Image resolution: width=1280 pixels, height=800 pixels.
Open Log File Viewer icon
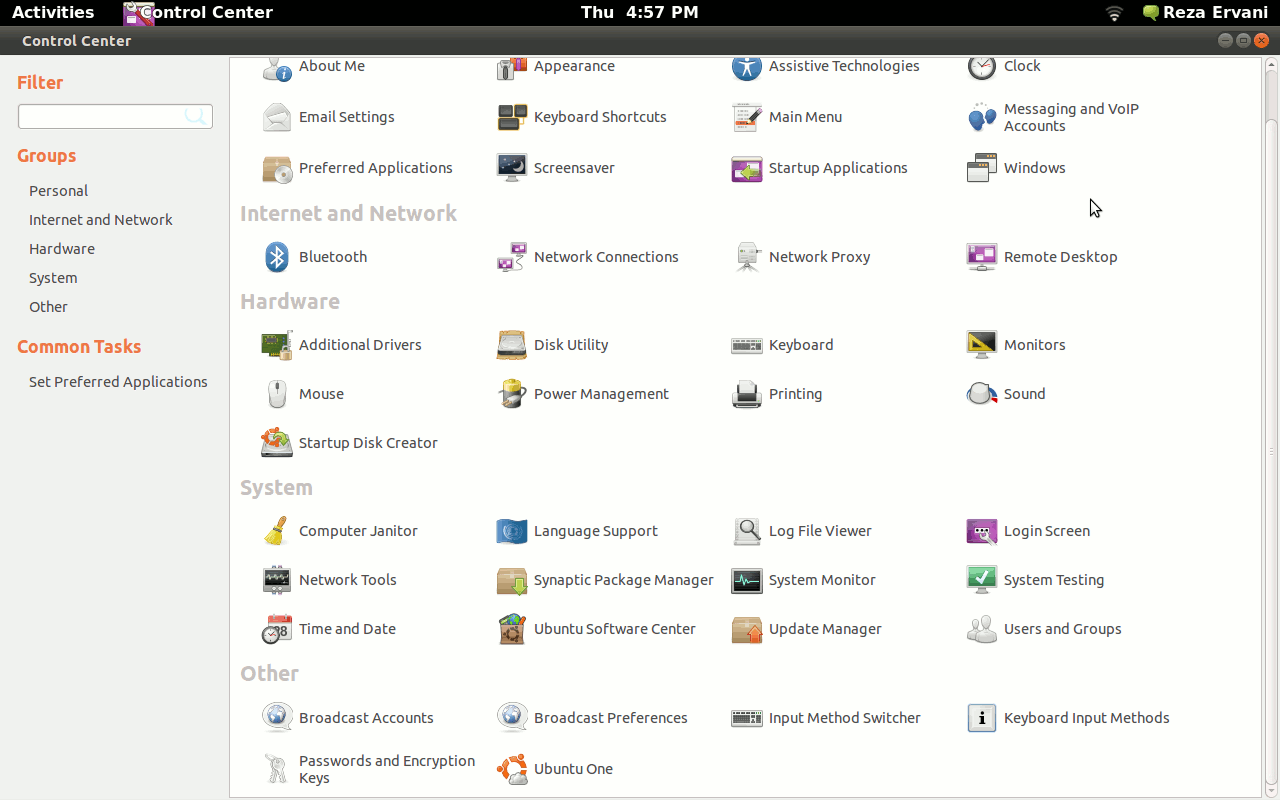747,531
